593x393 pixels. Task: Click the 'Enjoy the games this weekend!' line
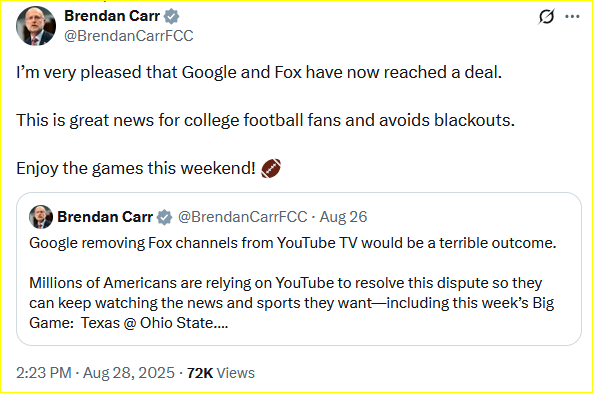pos(136,168)
